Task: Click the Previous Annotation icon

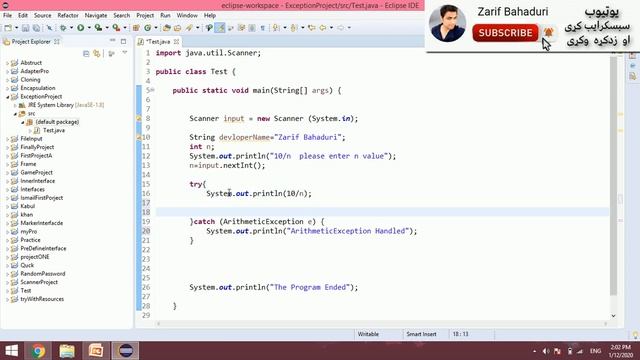Action: pyautogui.click(x=294, y=28)
